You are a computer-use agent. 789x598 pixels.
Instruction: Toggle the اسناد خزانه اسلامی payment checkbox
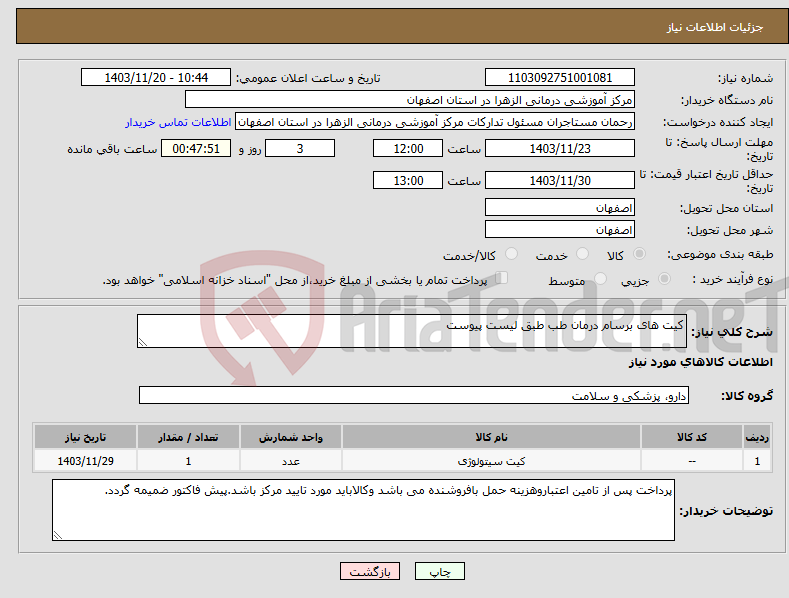coord(502,278)
